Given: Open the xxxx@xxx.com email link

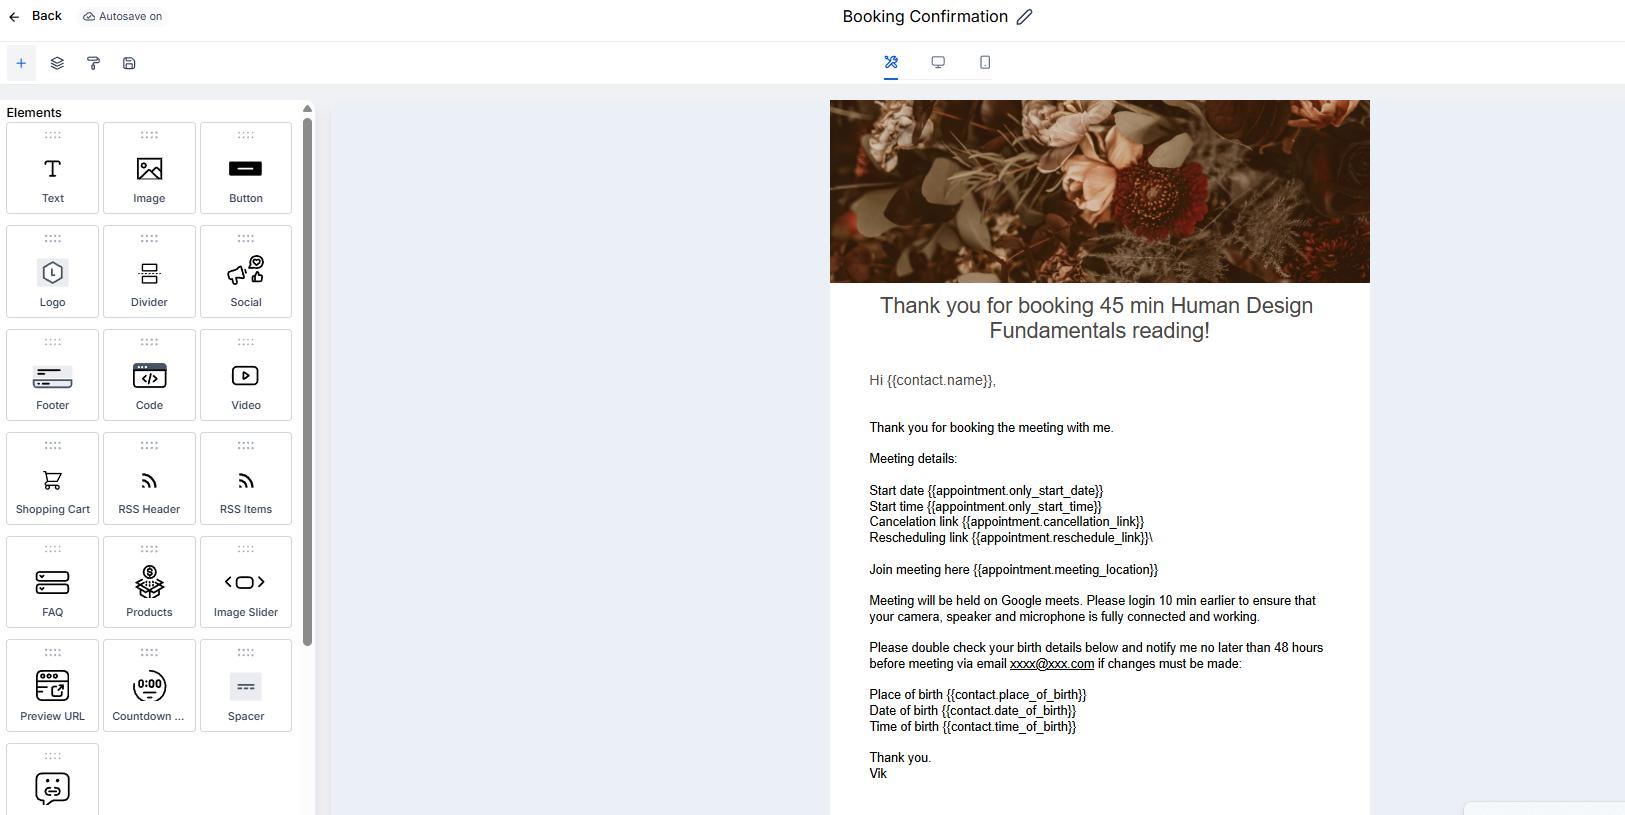Looking at the screenshot, I should [x=1052, y=664].
